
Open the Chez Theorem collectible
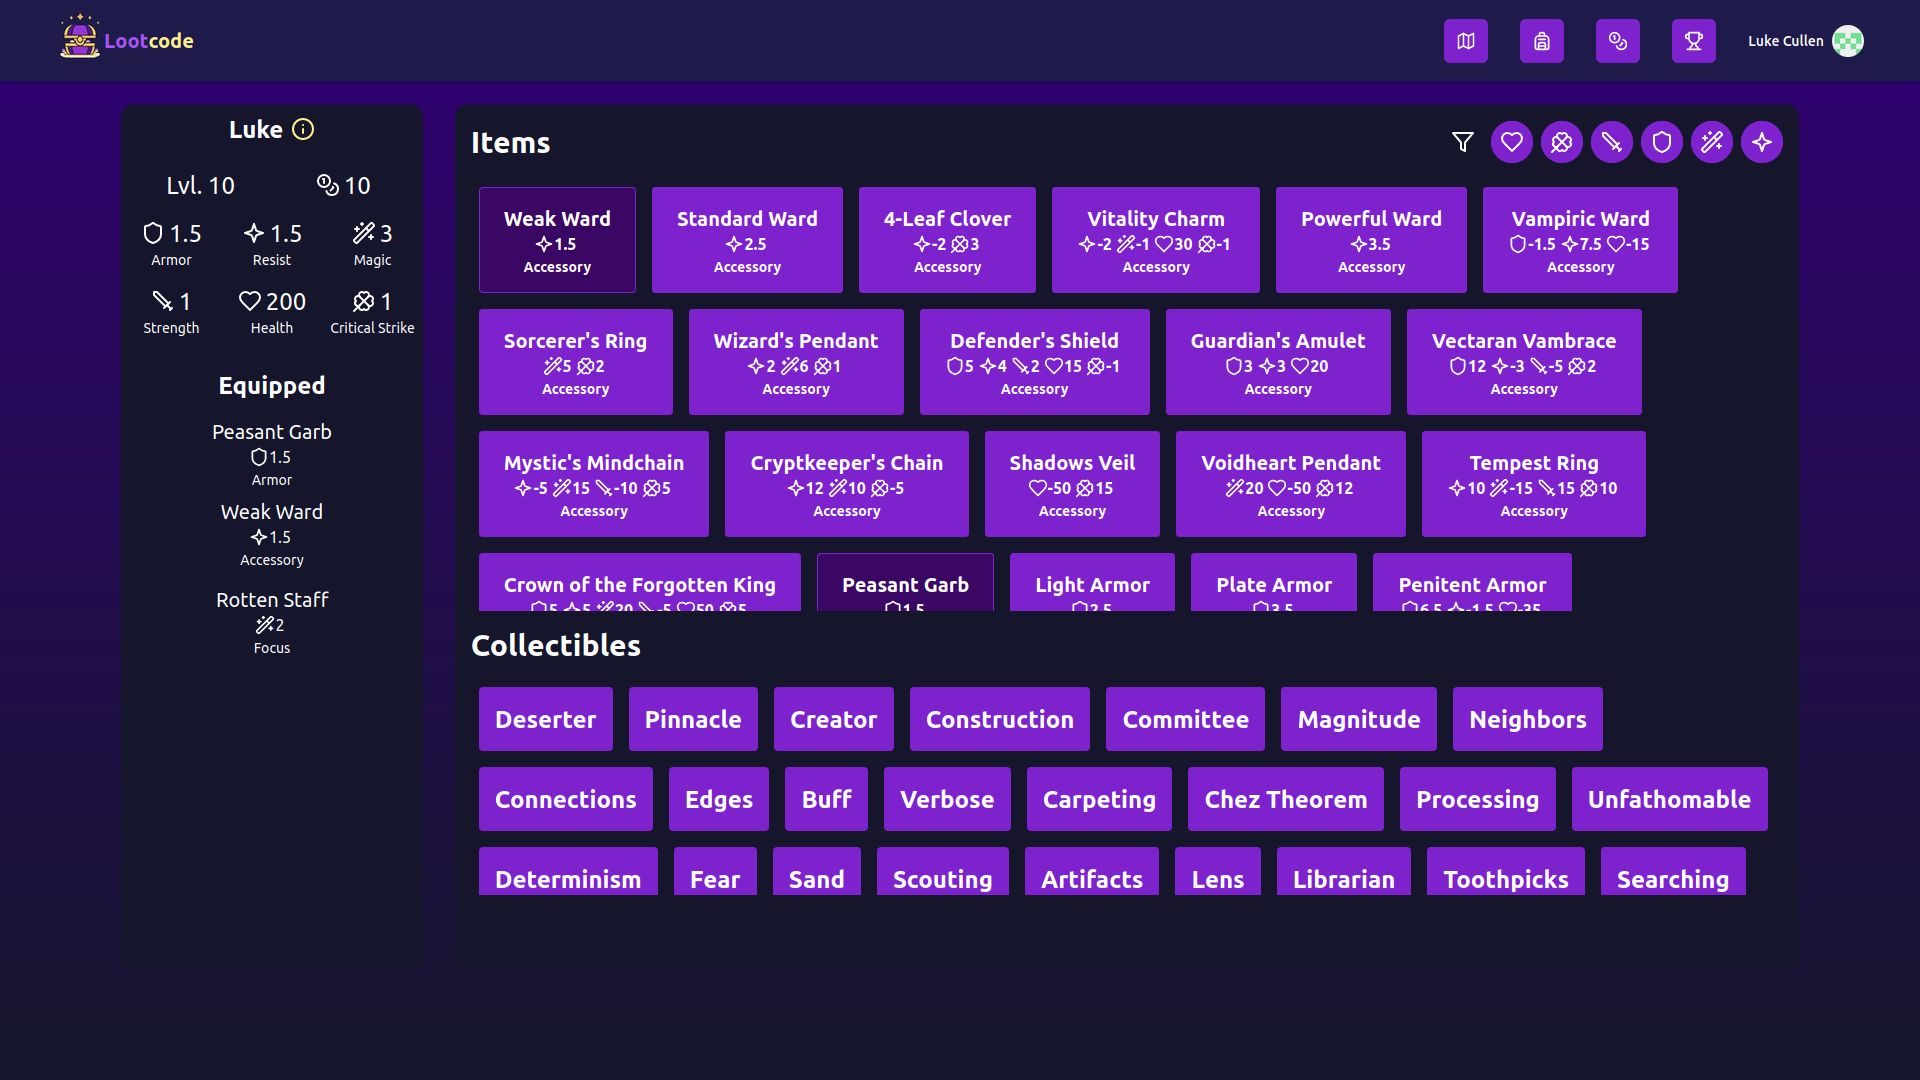[1286, 799]
